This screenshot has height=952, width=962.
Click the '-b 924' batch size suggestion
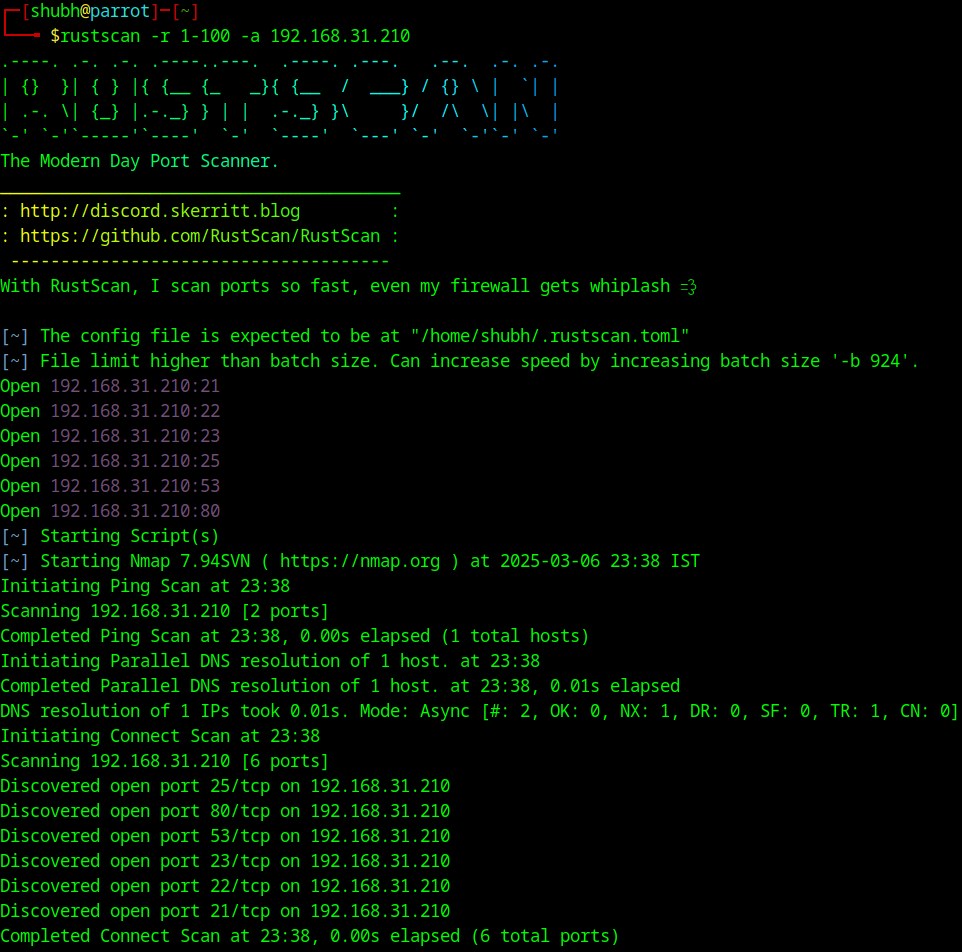coord(869,361)
